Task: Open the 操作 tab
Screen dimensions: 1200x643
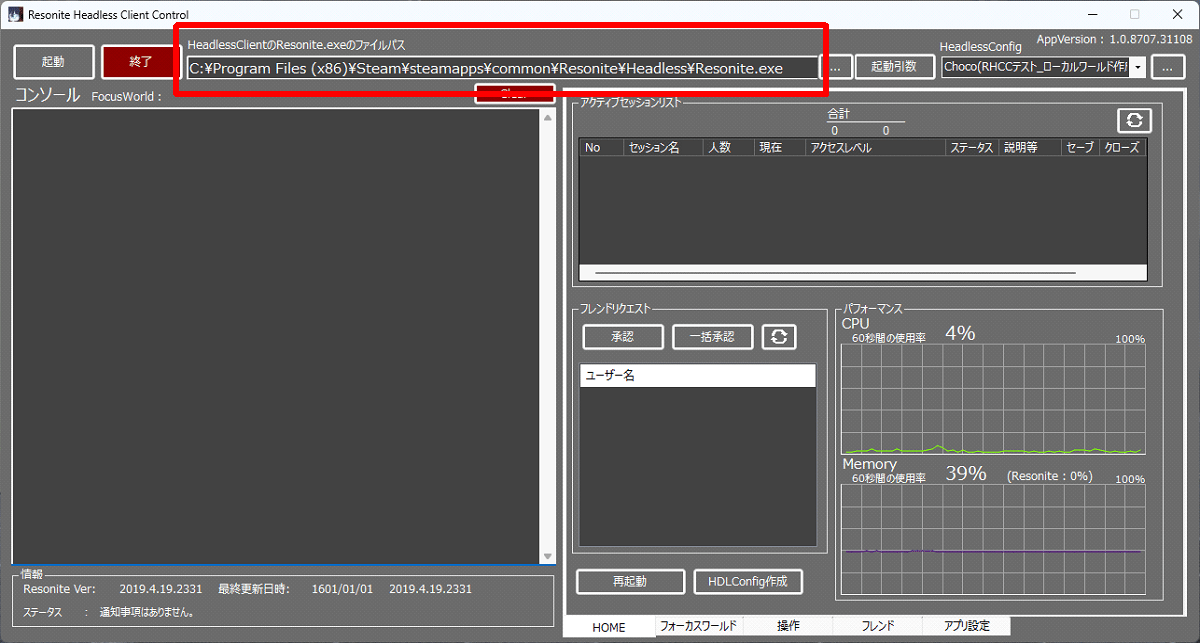Action: [x=788, y=626]
